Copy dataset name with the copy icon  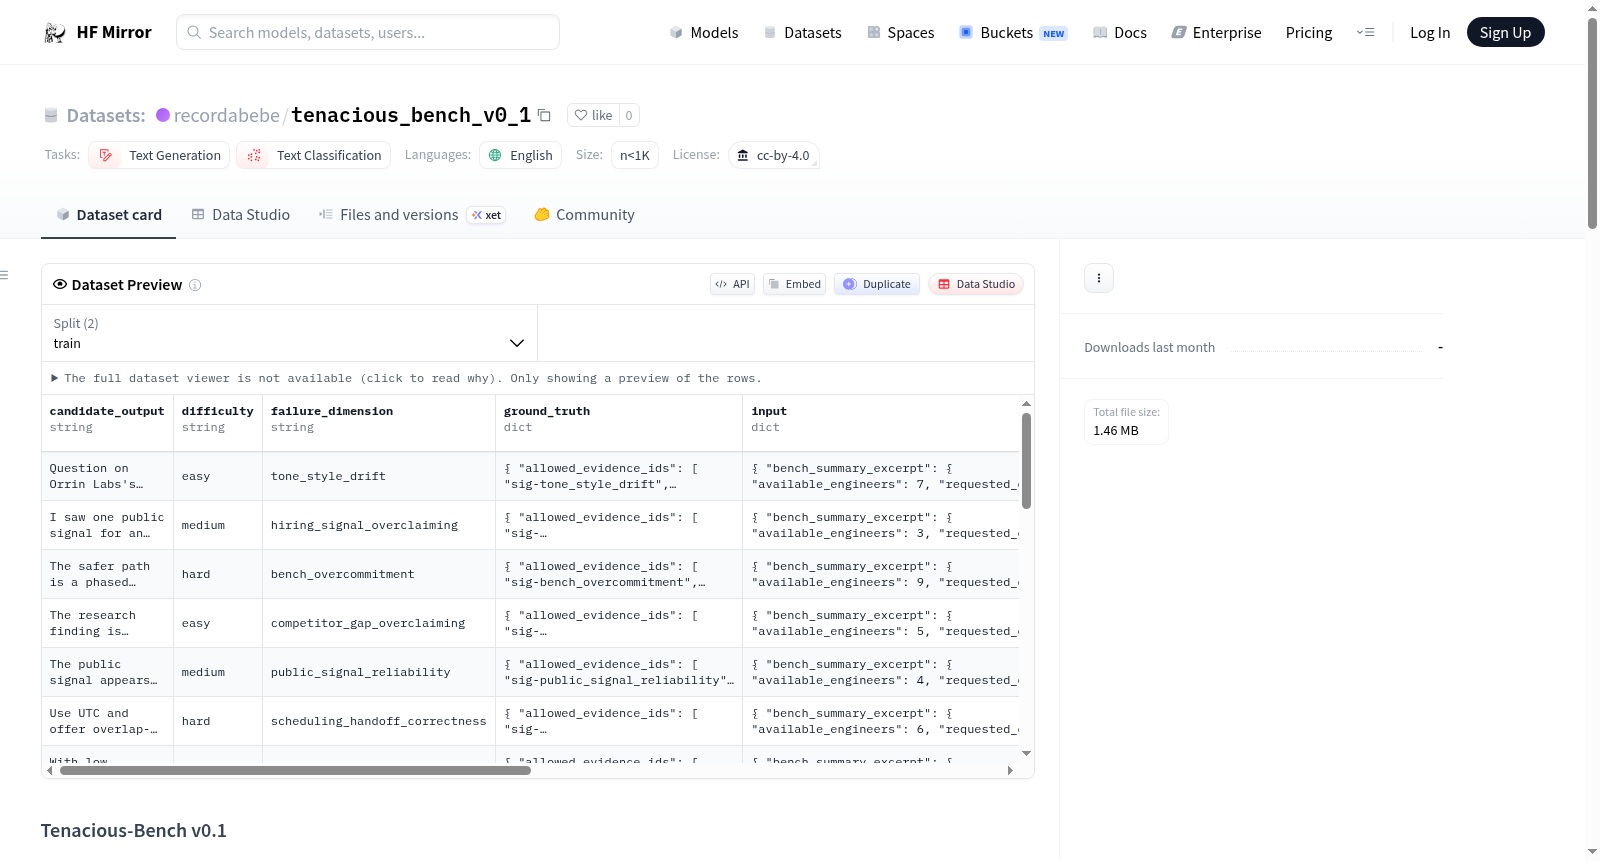(544, 115)
